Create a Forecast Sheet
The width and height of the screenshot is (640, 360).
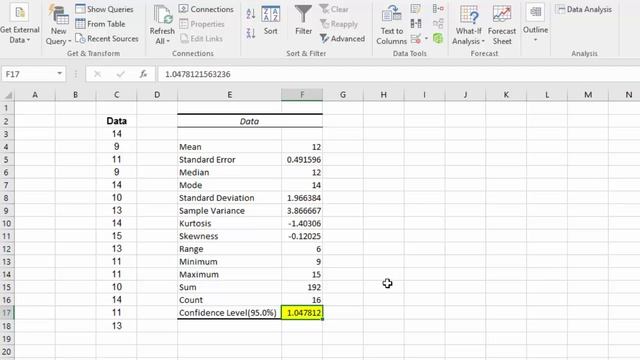(502, 24)
